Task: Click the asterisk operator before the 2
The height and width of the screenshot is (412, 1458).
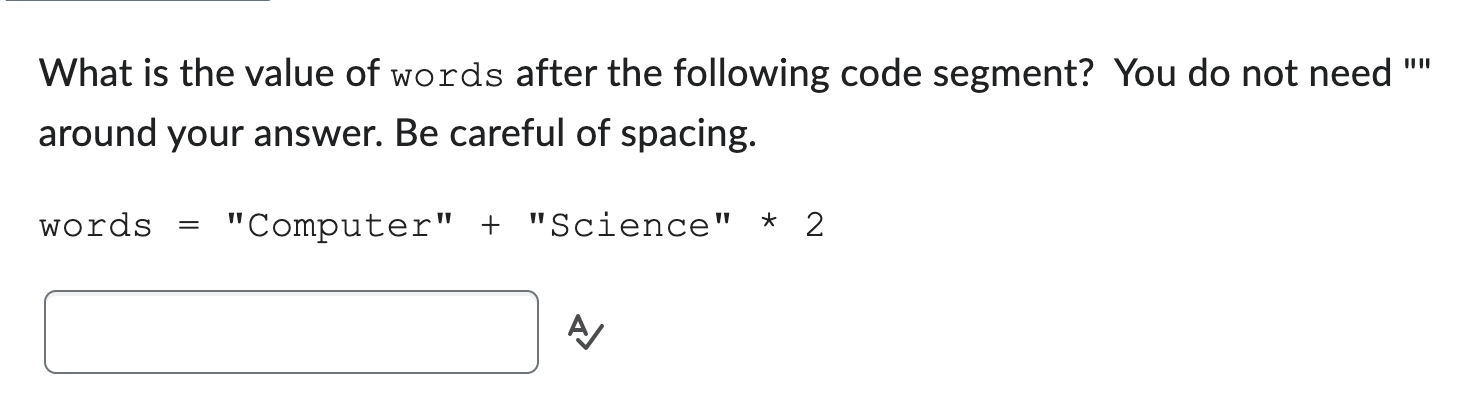Action: 768,222
